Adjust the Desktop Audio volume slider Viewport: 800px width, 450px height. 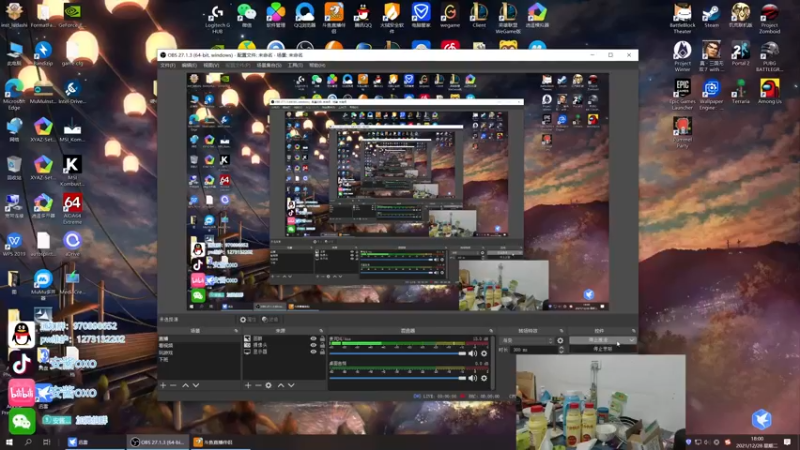tap(397, 378)
